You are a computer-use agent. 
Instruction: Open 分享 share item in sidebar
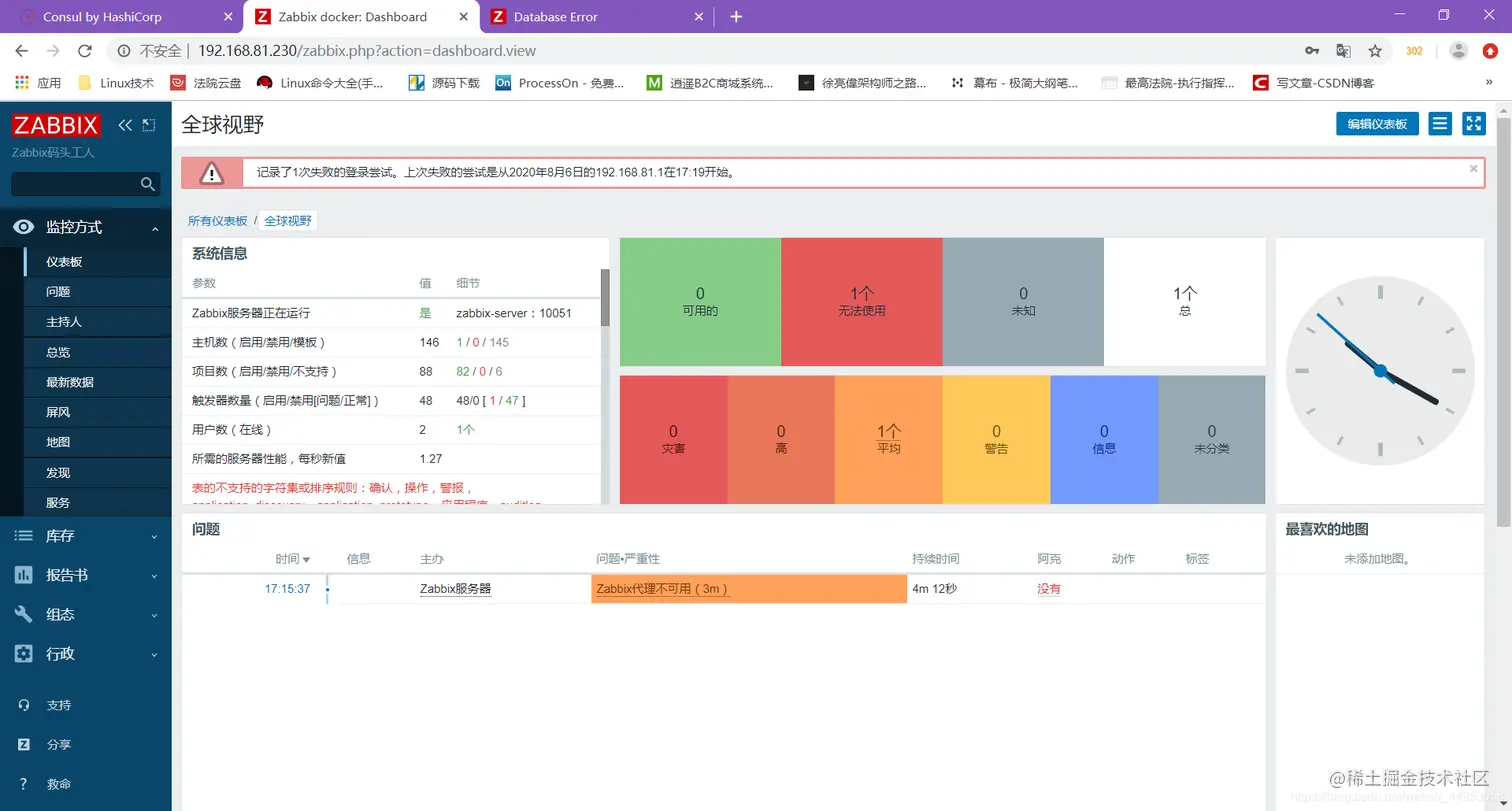[58, 745]
